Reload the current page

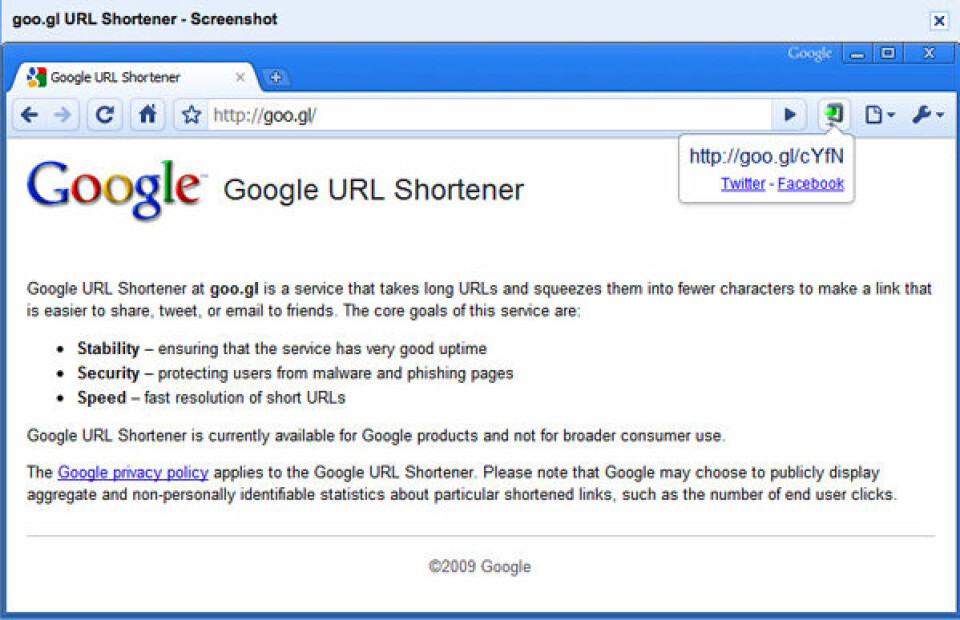(105, 114)
